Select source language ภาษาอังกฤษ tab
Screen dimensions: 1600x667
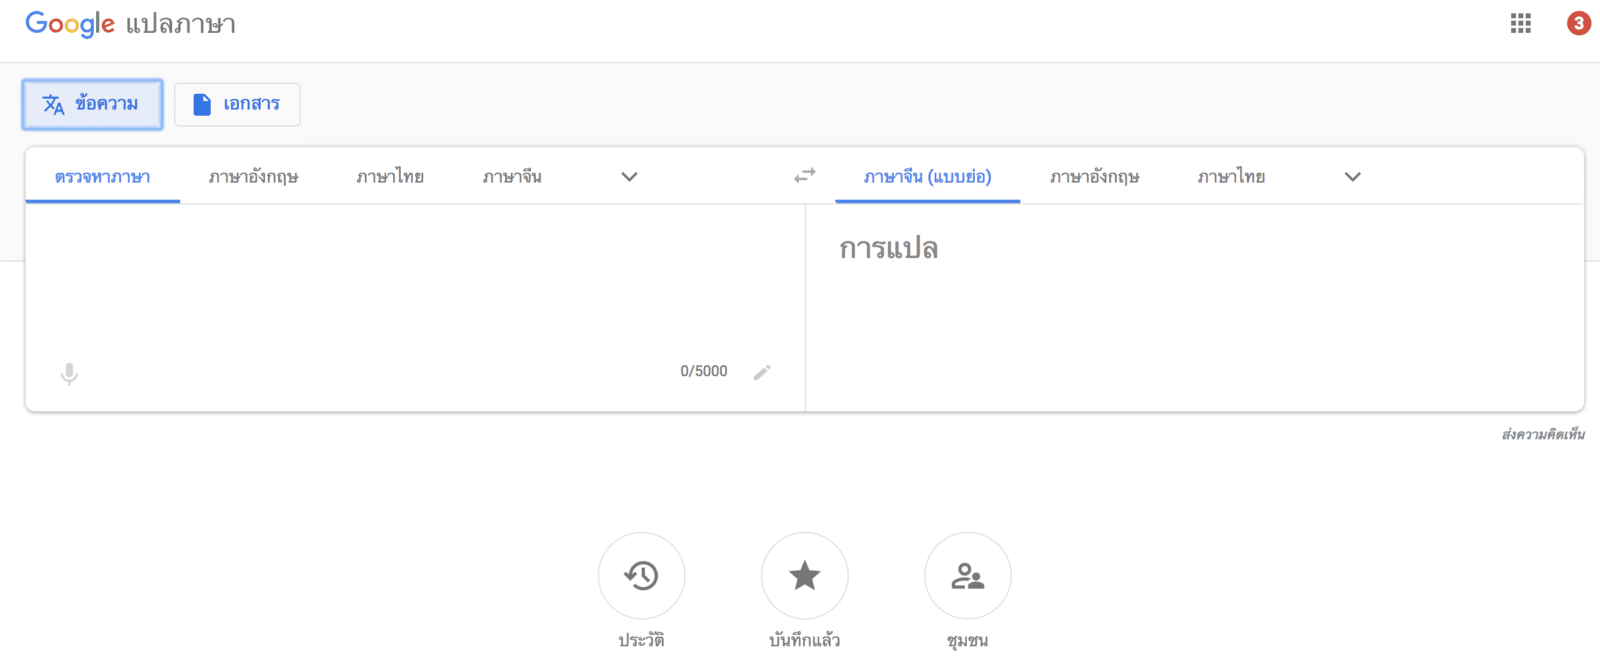tap(253, 177)
